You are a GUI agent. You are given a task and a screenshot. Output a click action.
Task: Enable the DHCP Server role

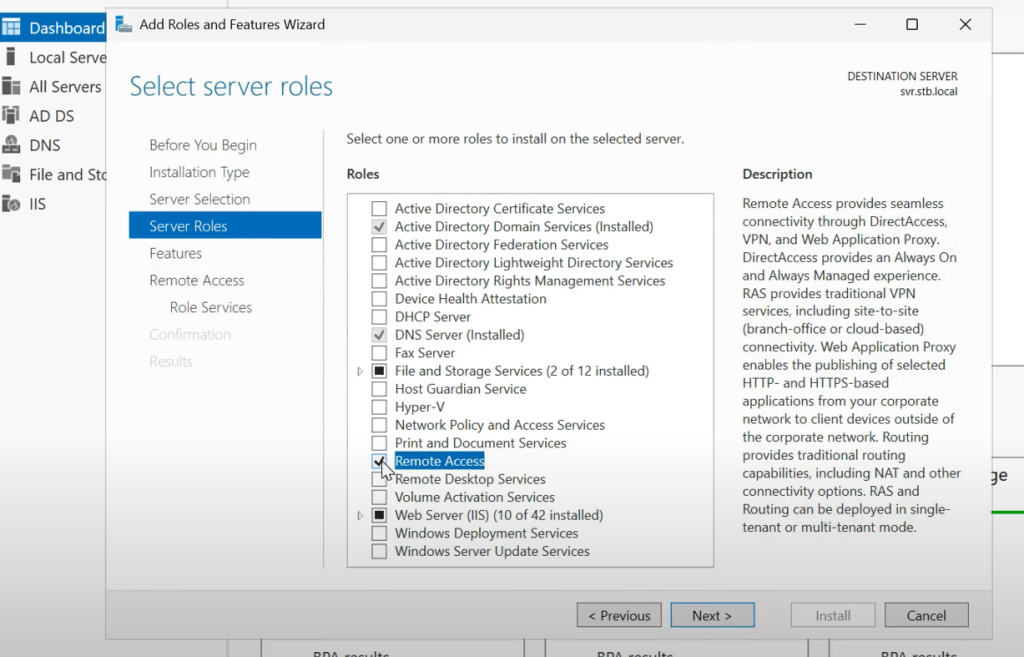(378, 316)
